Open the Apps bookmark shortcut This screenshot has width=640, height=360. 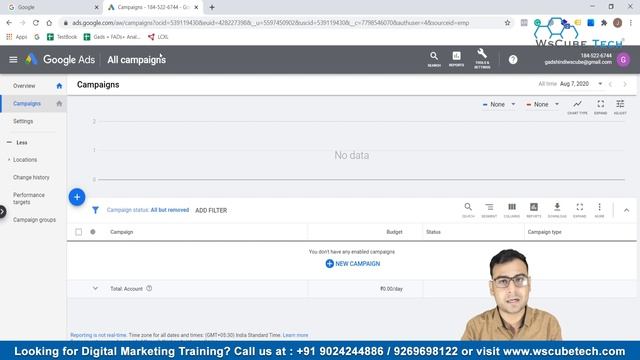point(17,37)
